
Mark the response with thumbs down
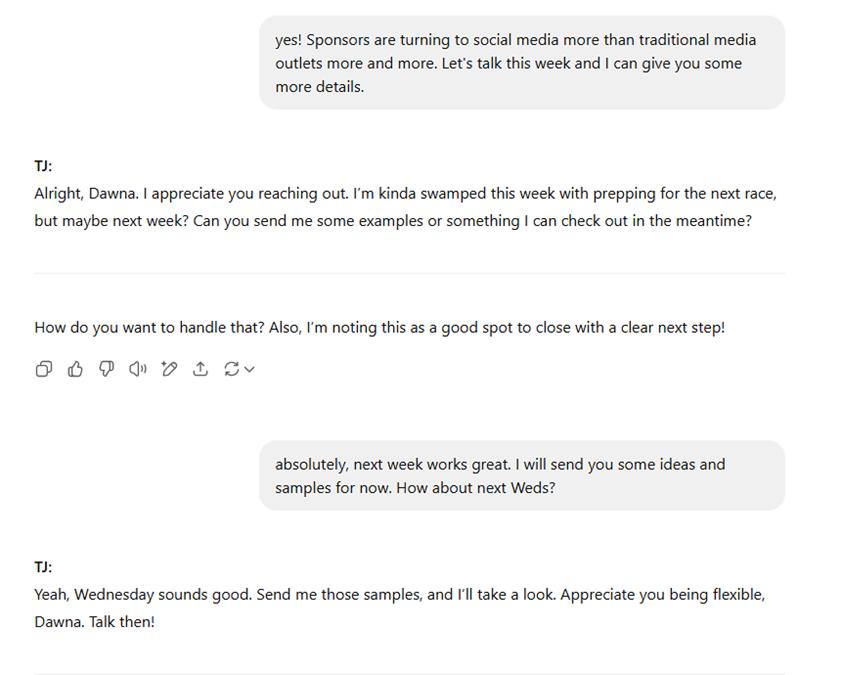pos(106,369)
